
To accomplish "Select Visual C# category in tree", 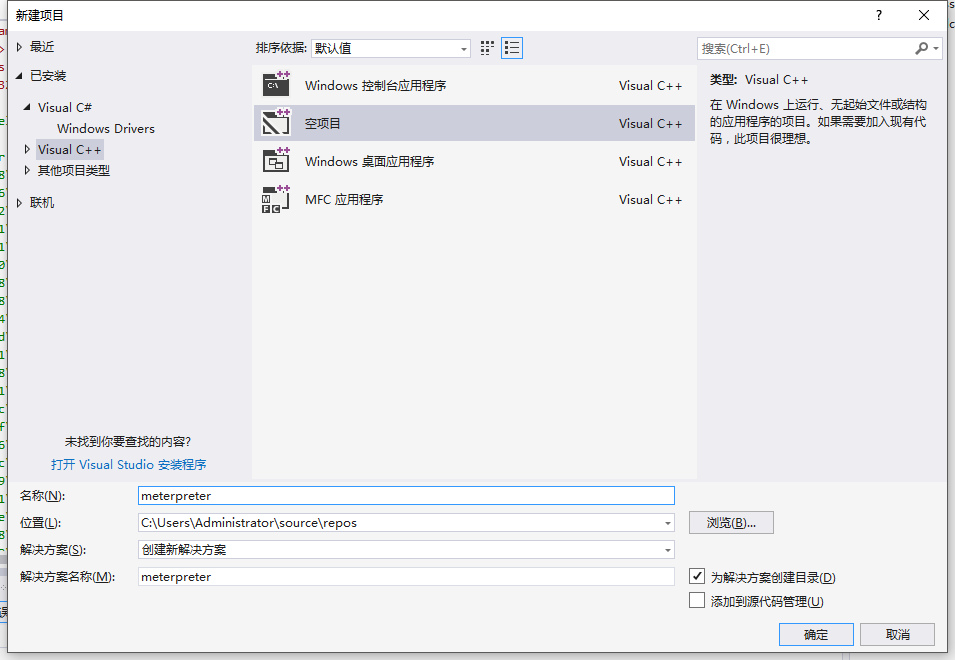I will pyautogui.click(x=65, y=107).
